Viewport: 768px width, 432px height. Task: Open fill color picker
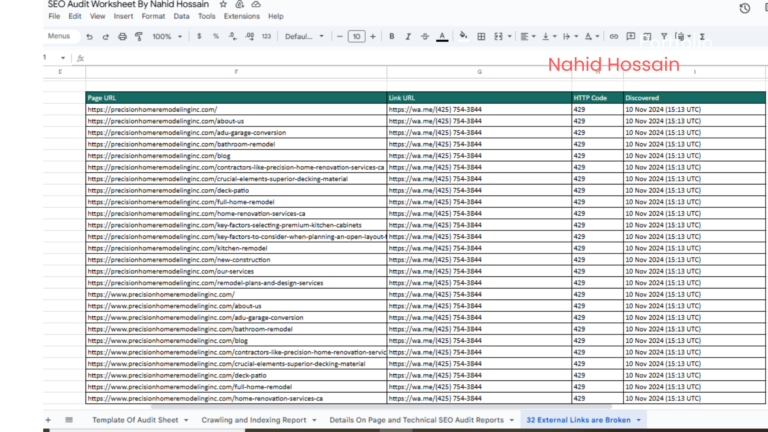[463, 36]
